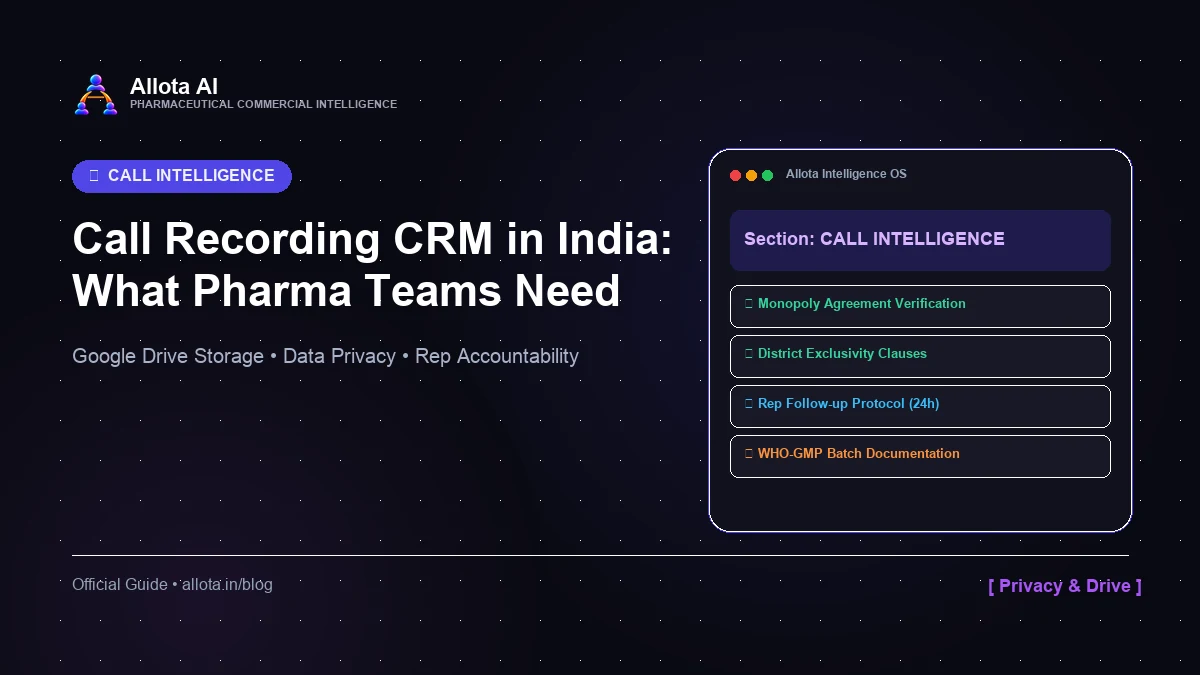Click the icon inside the CALL INTELLIGENCE badge

94,176
